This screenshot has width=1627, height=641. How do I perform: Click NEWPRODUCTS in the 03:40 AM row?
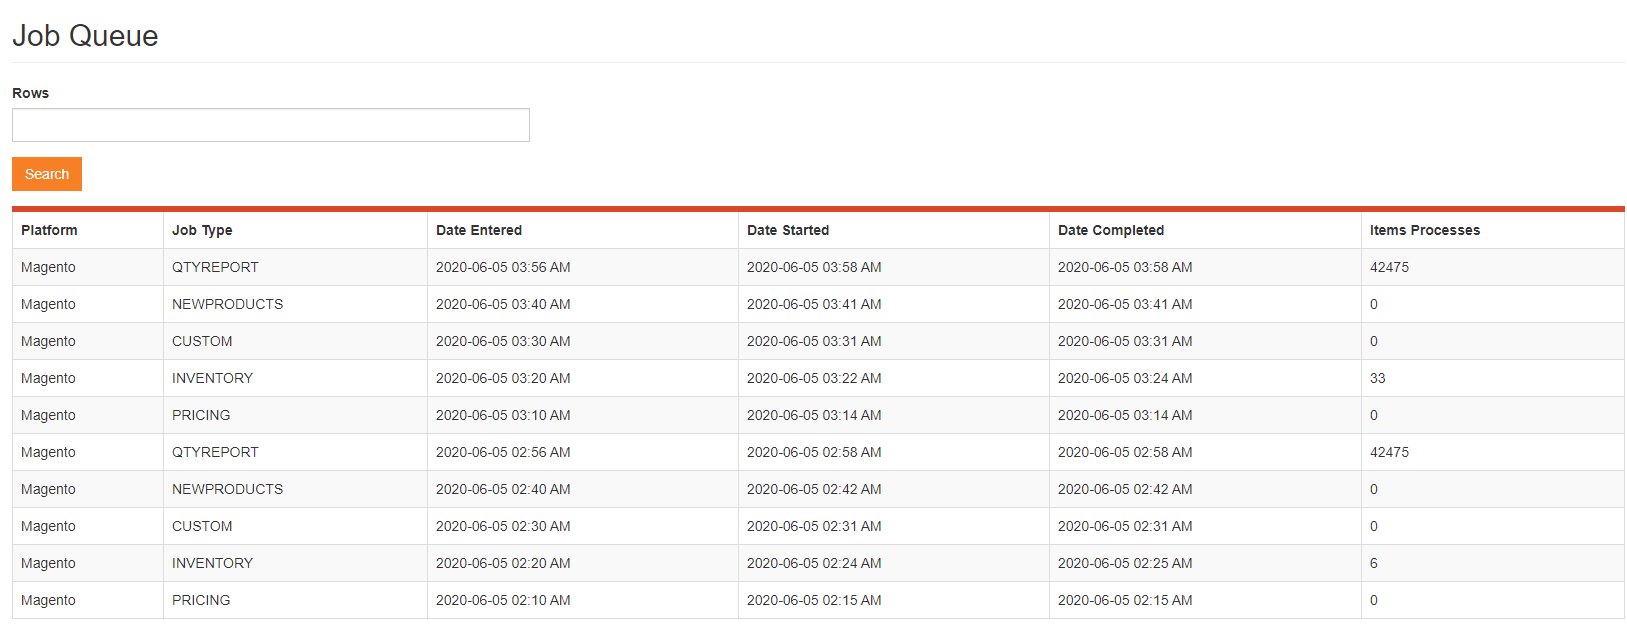coord(227,304)
